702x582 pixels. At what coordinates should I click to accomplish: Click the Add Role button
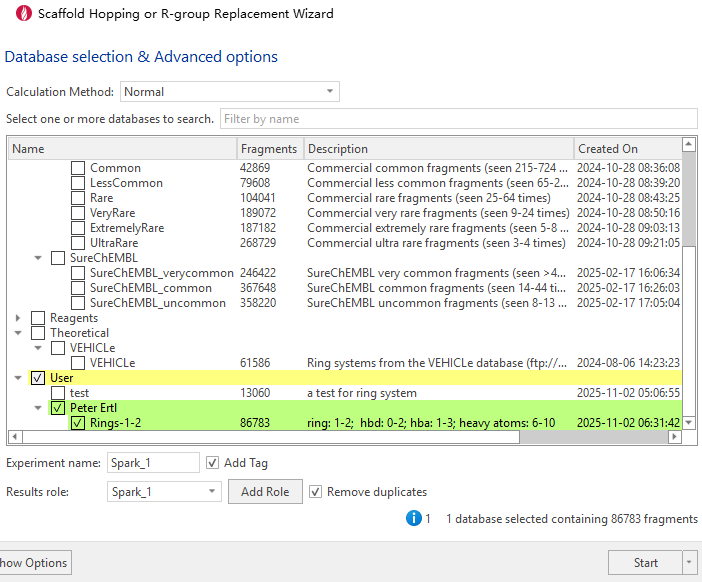(x=265, y=492)
